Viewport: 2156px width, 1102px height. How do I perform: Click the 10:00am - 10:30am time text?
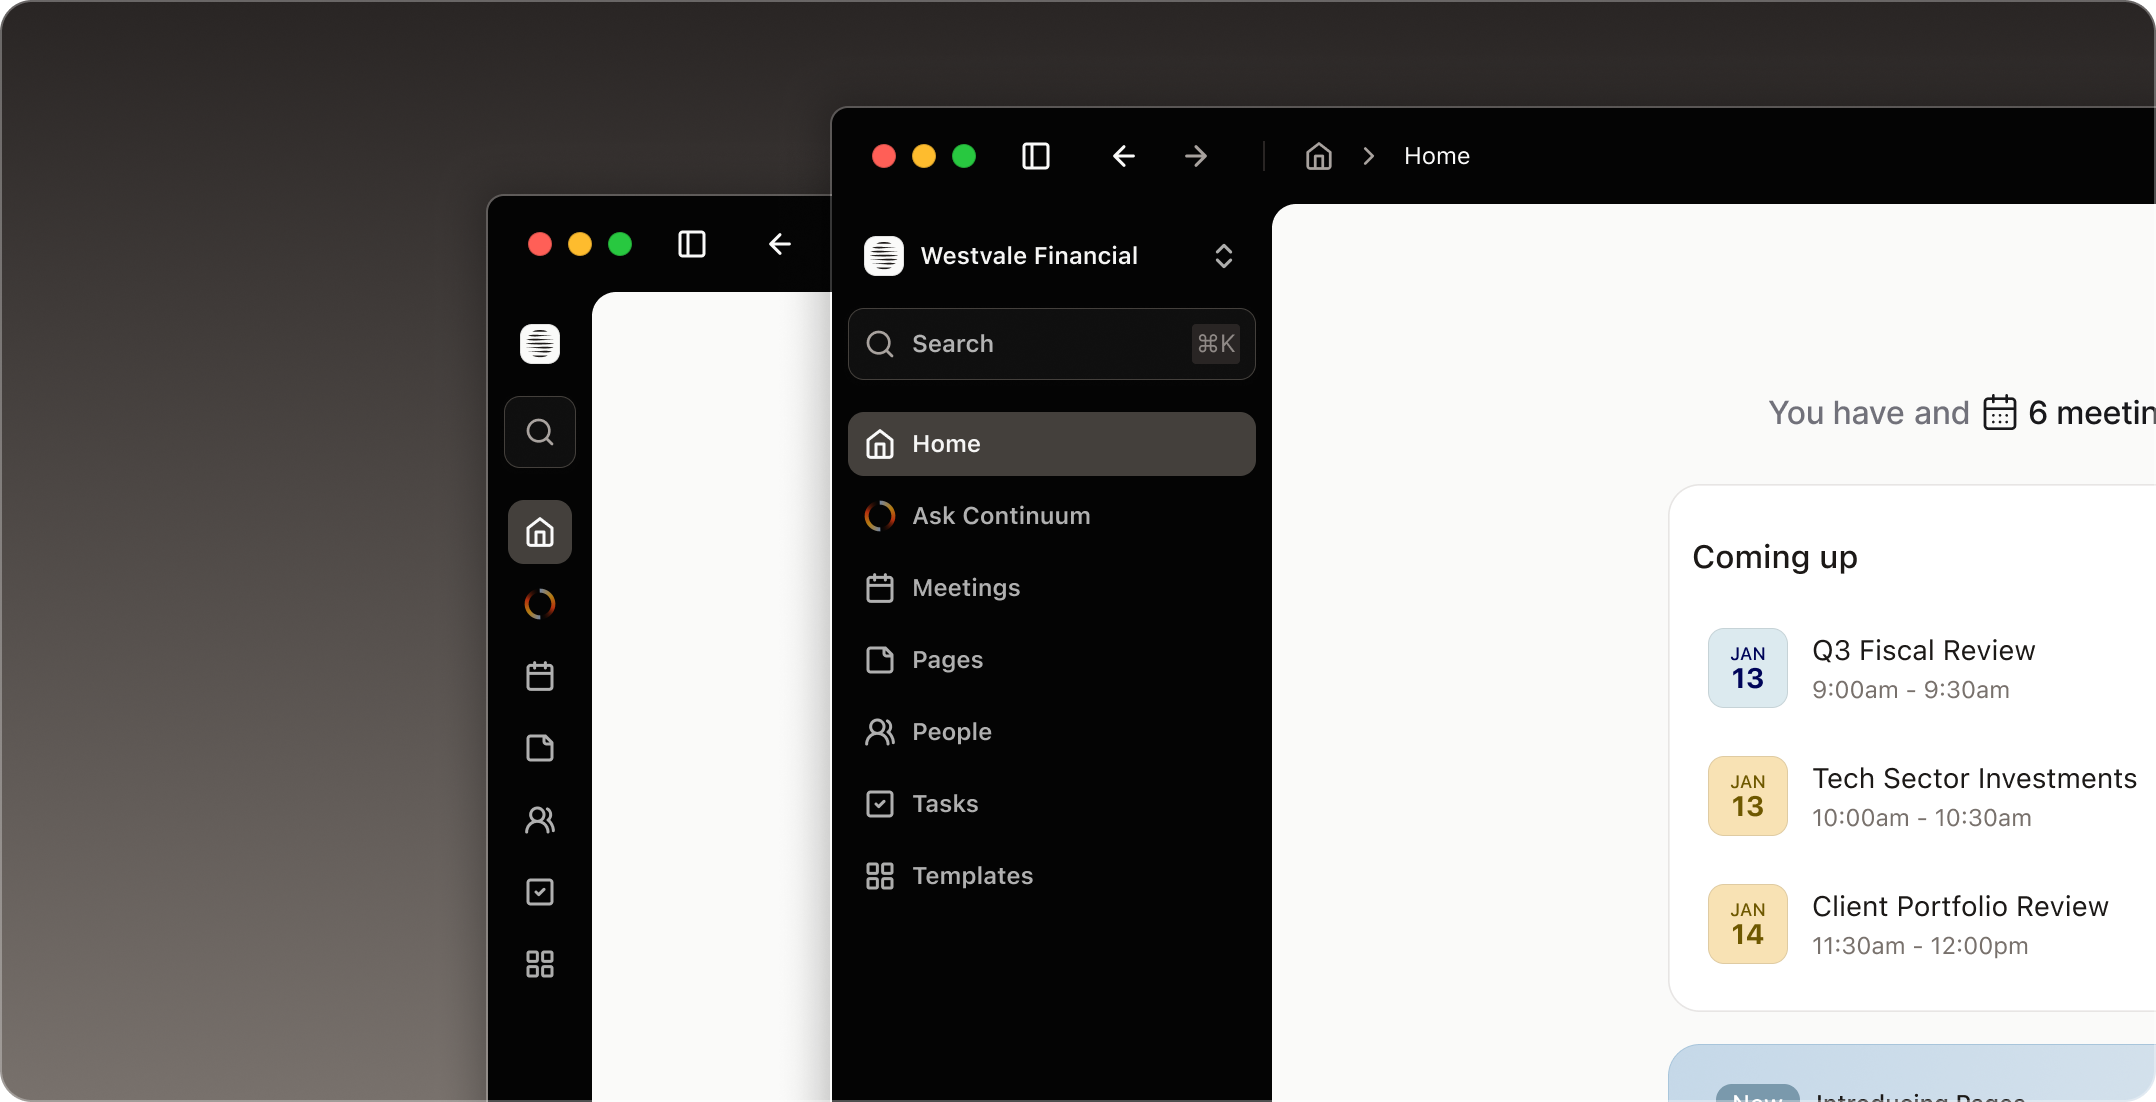pos(1922,818)
